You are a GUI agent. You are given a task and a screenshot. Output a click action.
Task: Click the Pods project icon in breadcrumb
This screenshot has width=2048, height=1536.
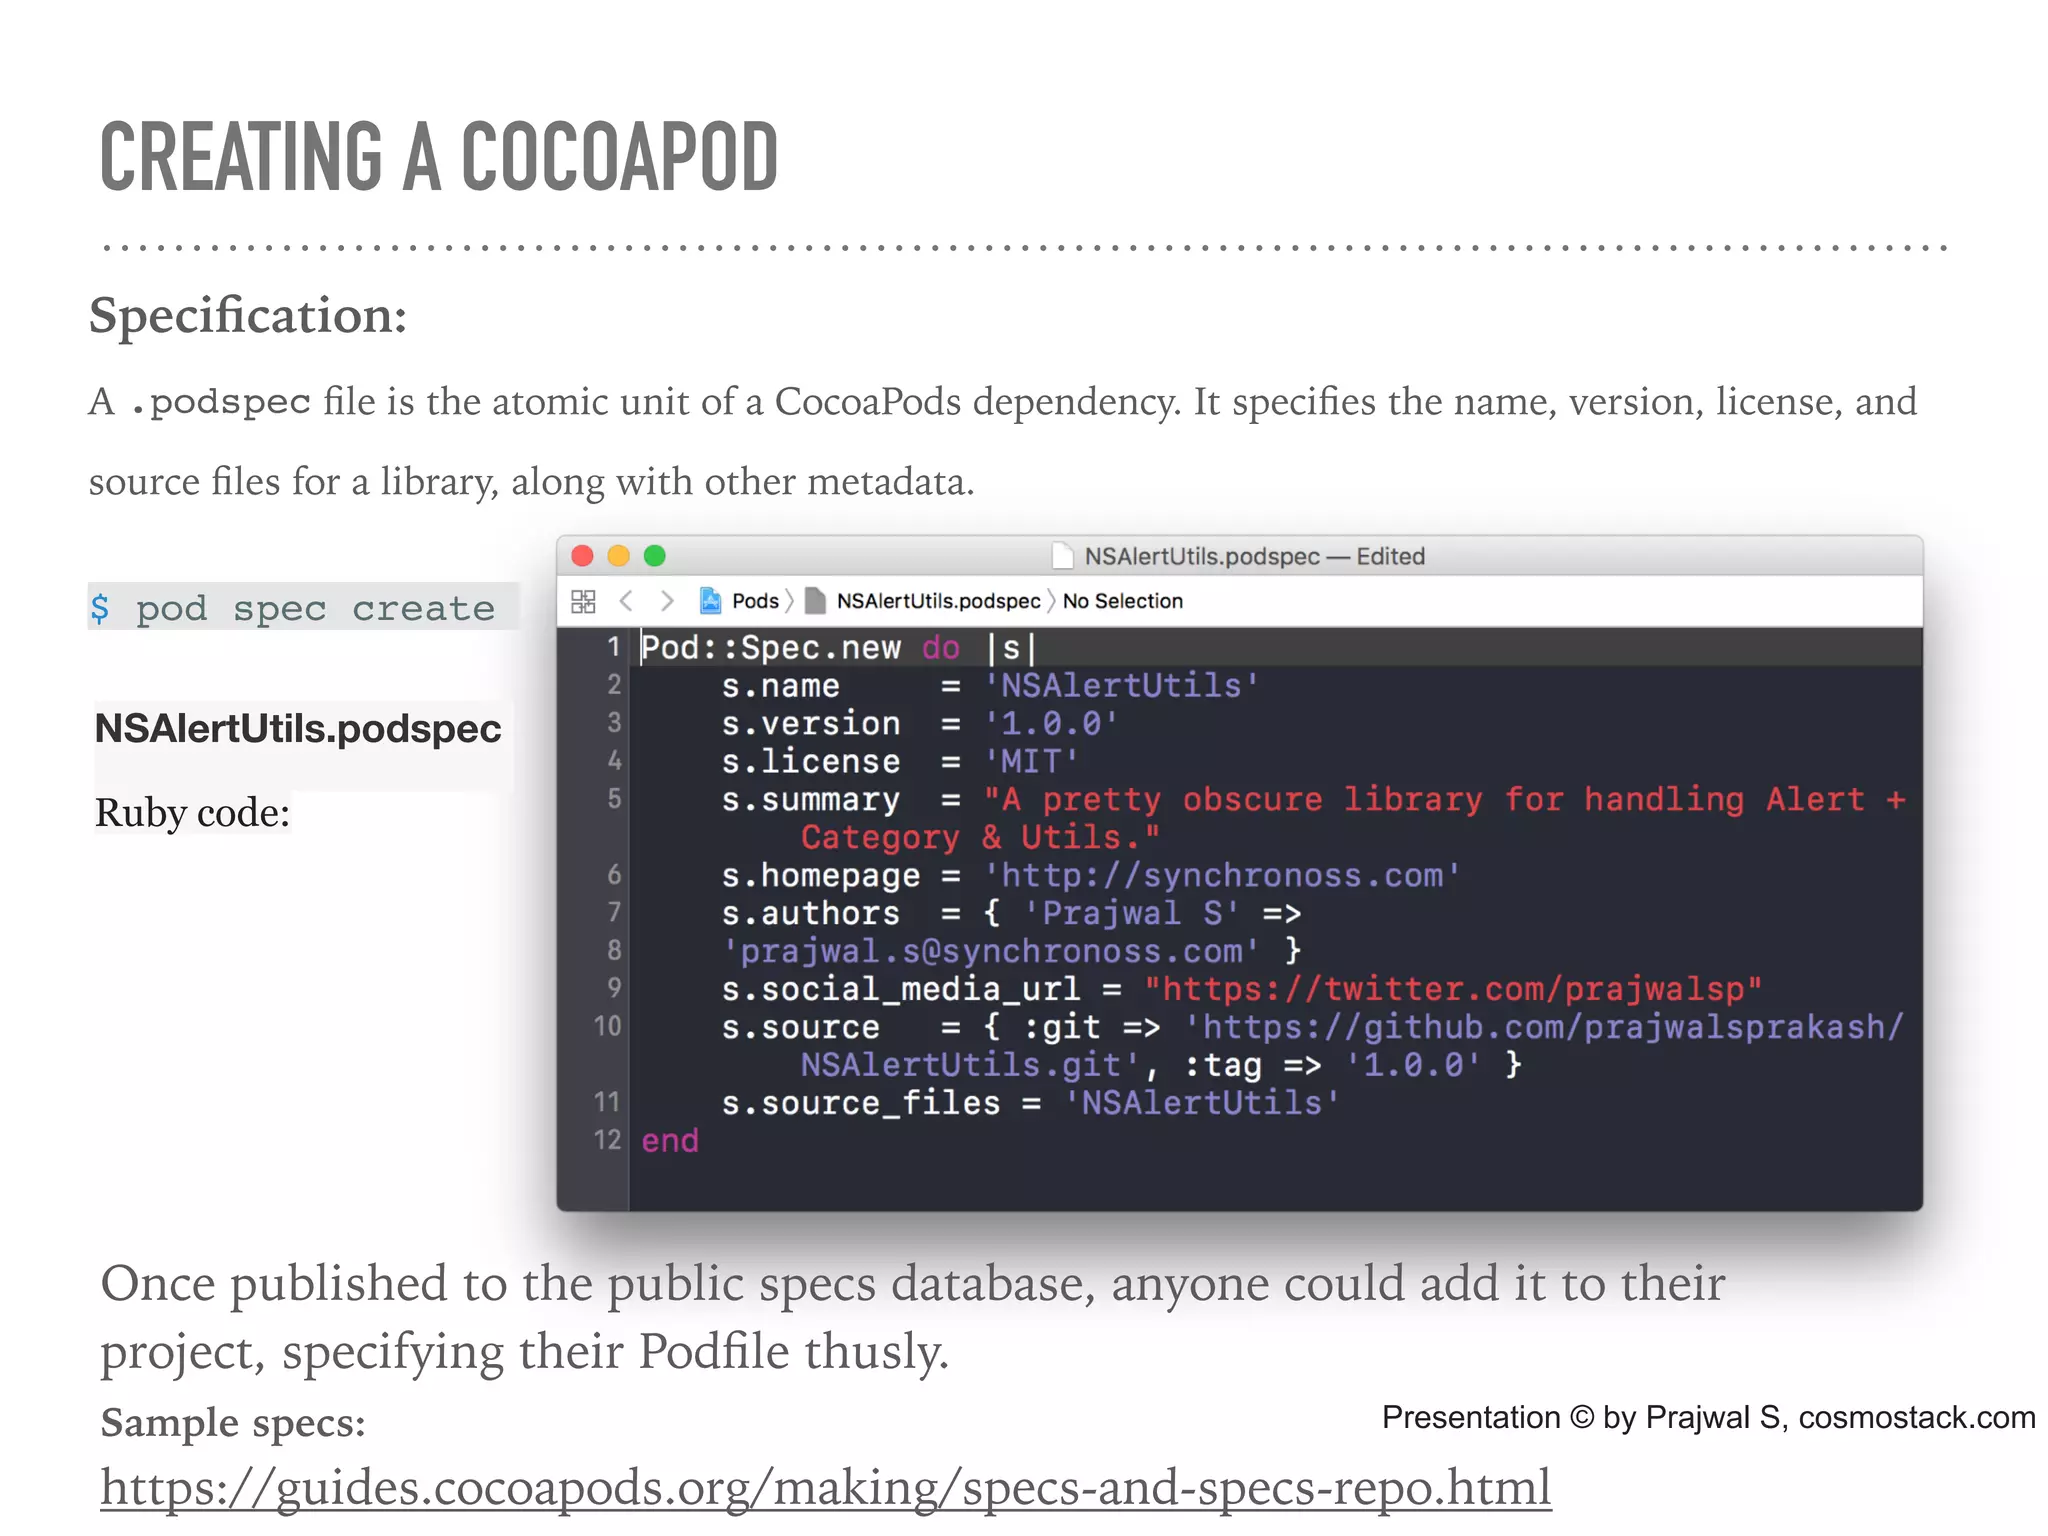(710, 600)
